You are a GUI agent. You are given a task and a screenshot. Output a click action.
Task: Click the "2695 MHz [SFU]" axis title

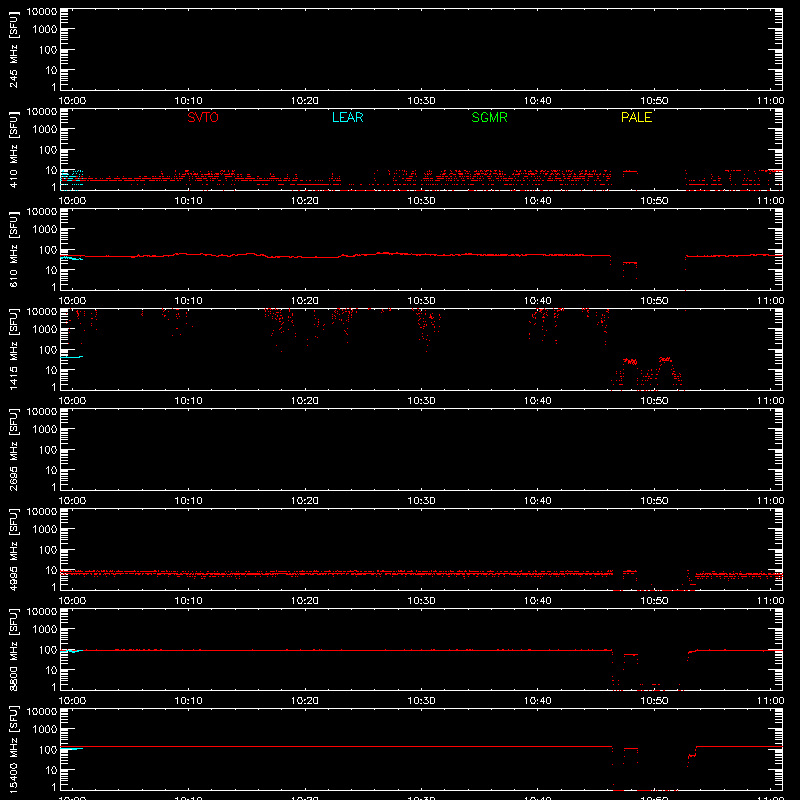coord(14,449)
